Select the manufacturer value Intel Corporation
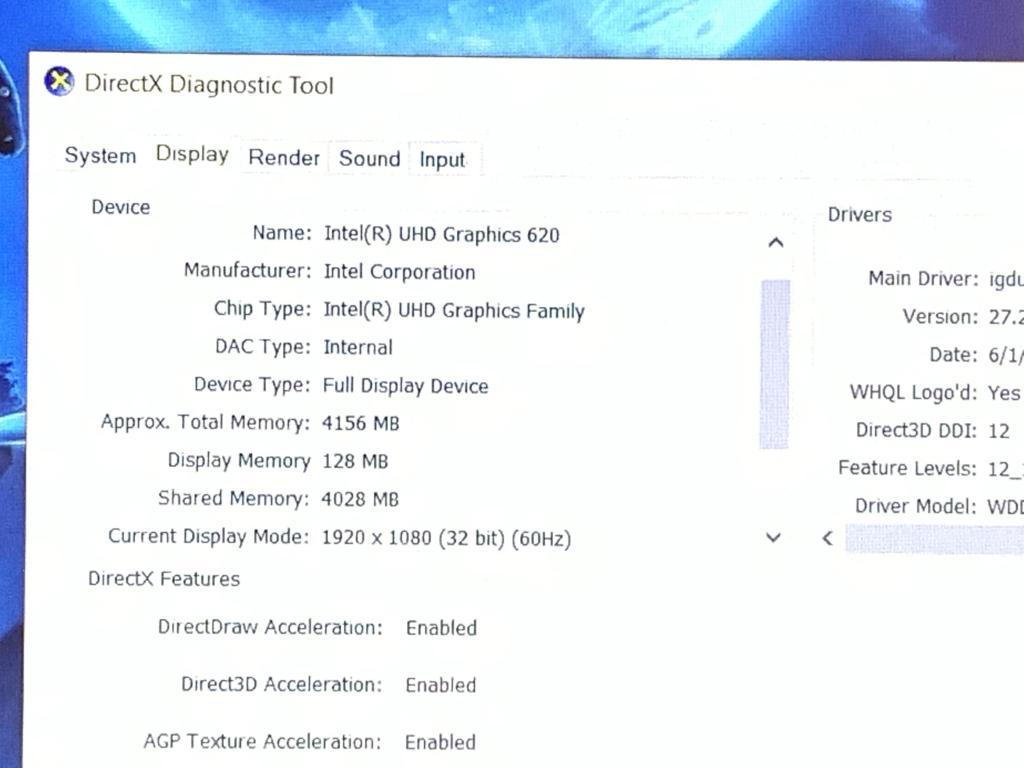 400,272
